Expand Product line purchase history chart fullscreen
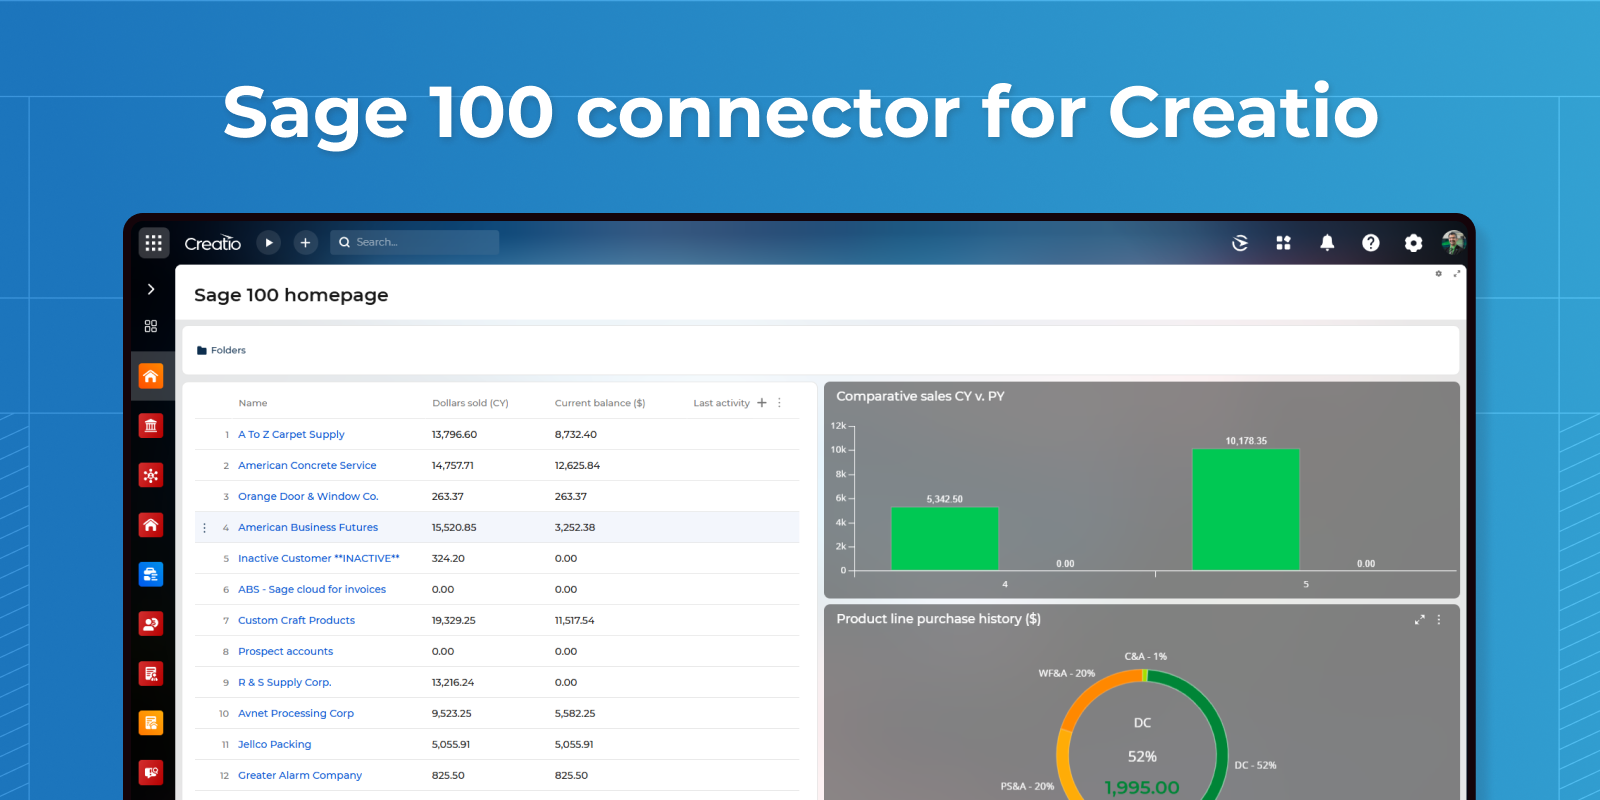 [1419, 620]
